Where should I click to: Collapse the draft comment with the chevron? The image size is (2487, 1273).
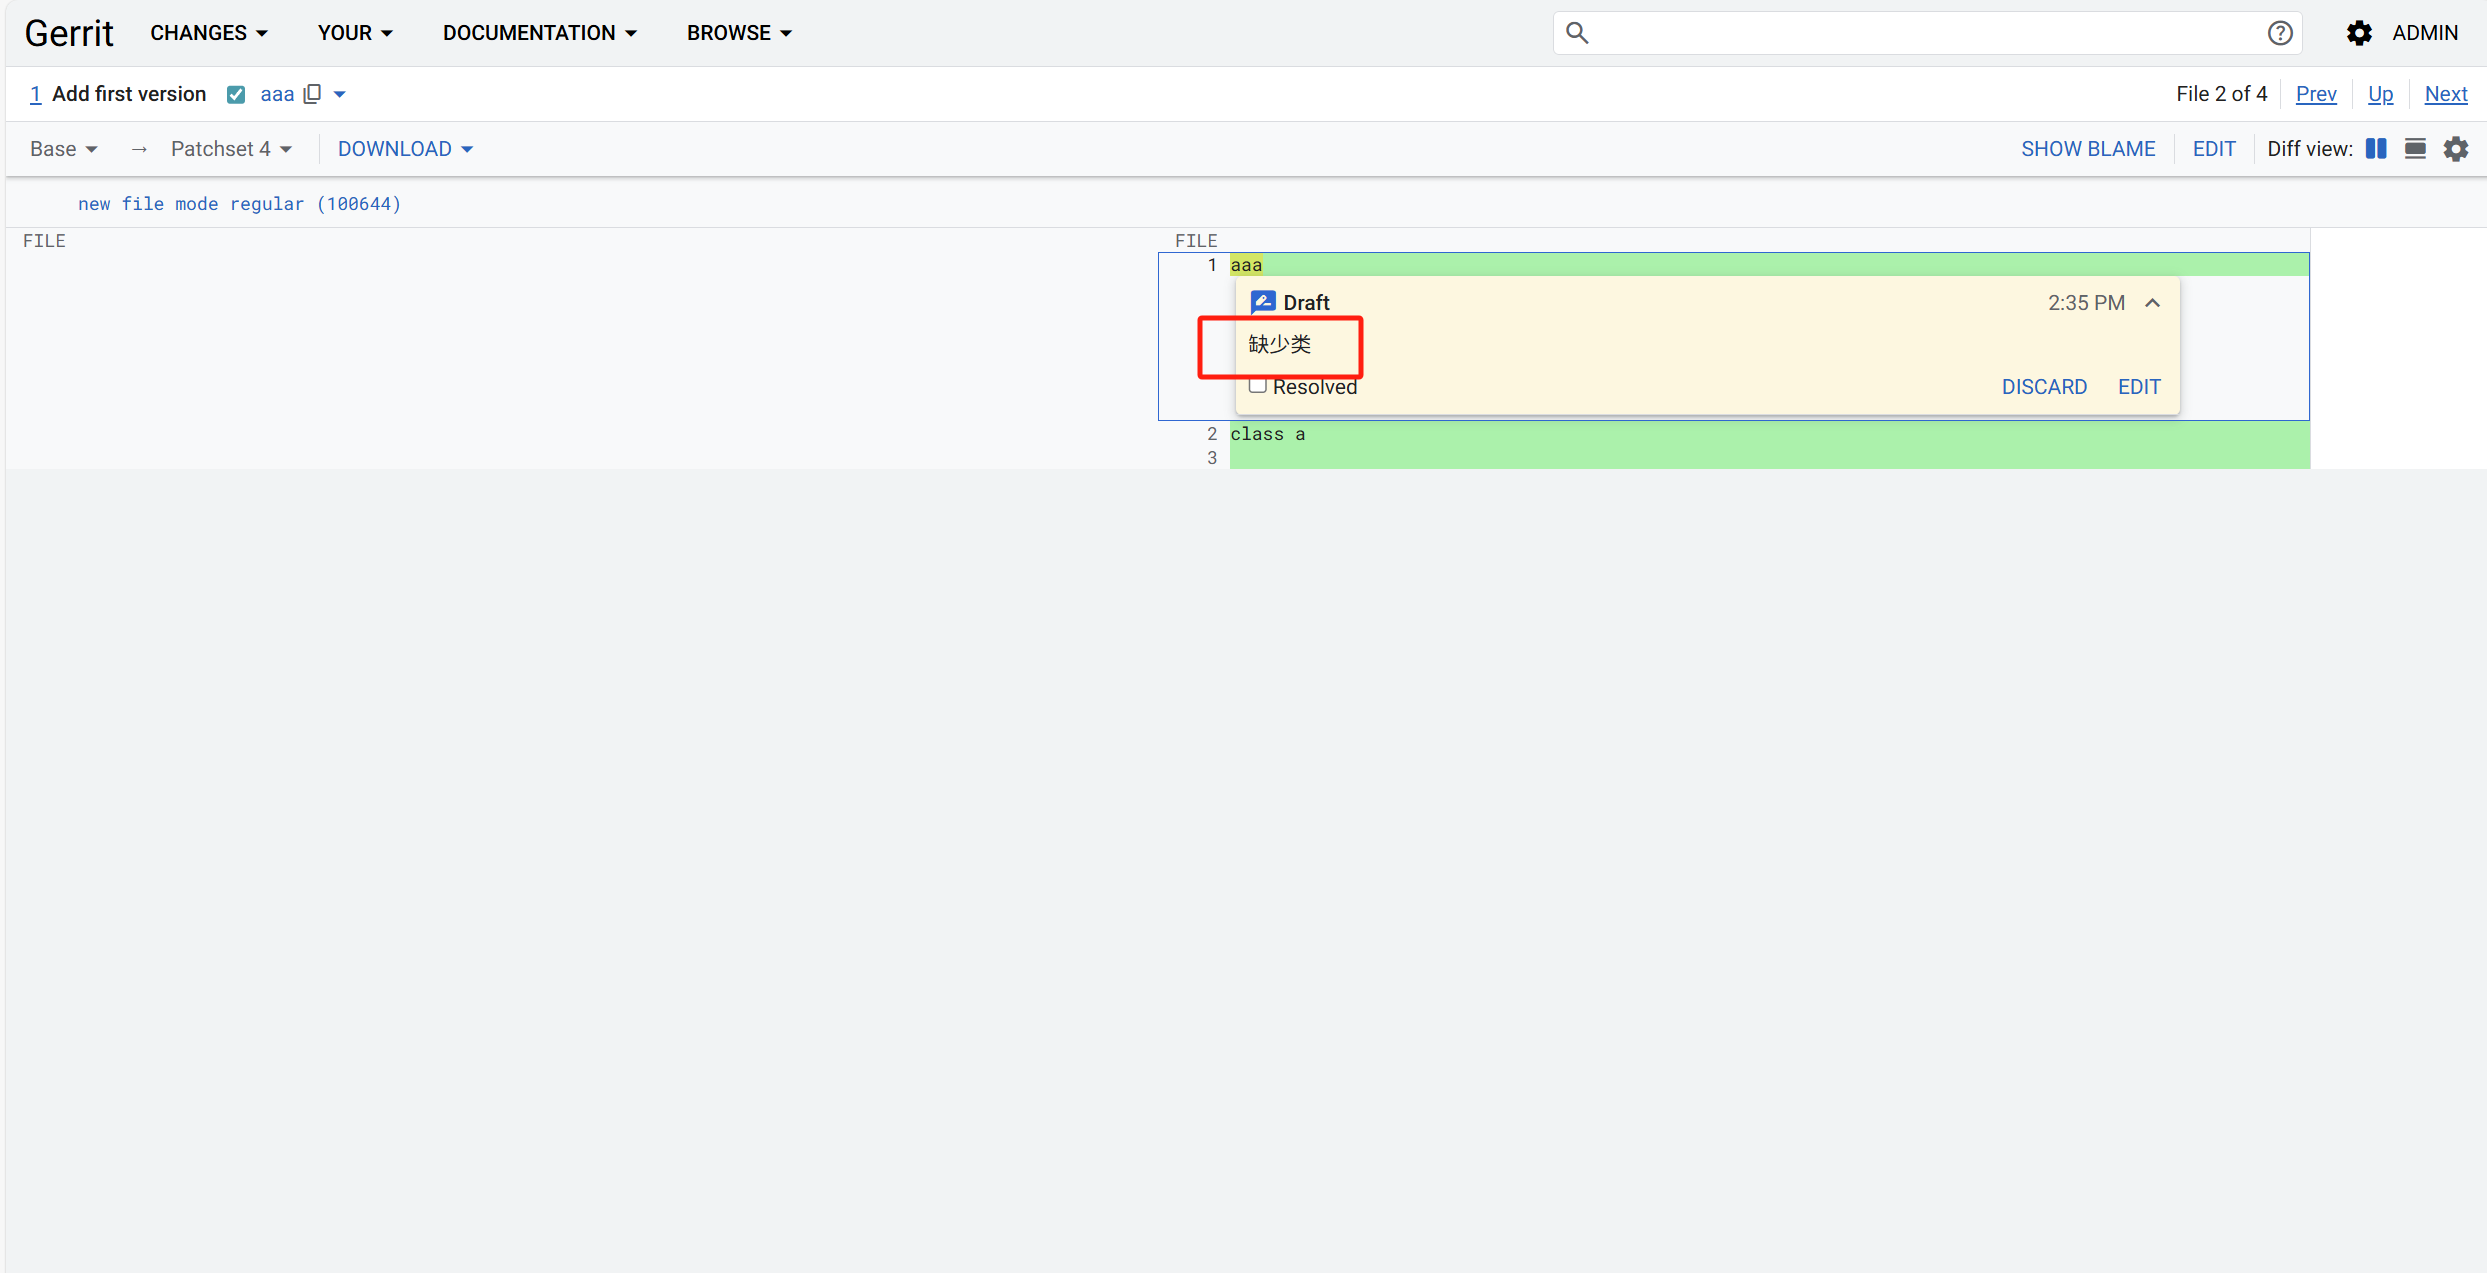[x=2151, y=302]
